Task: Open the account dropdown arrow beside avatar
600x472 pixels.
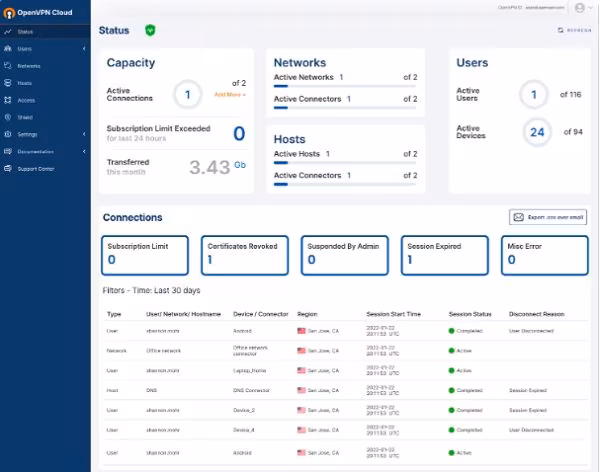Action: click(x=590, y=8)
